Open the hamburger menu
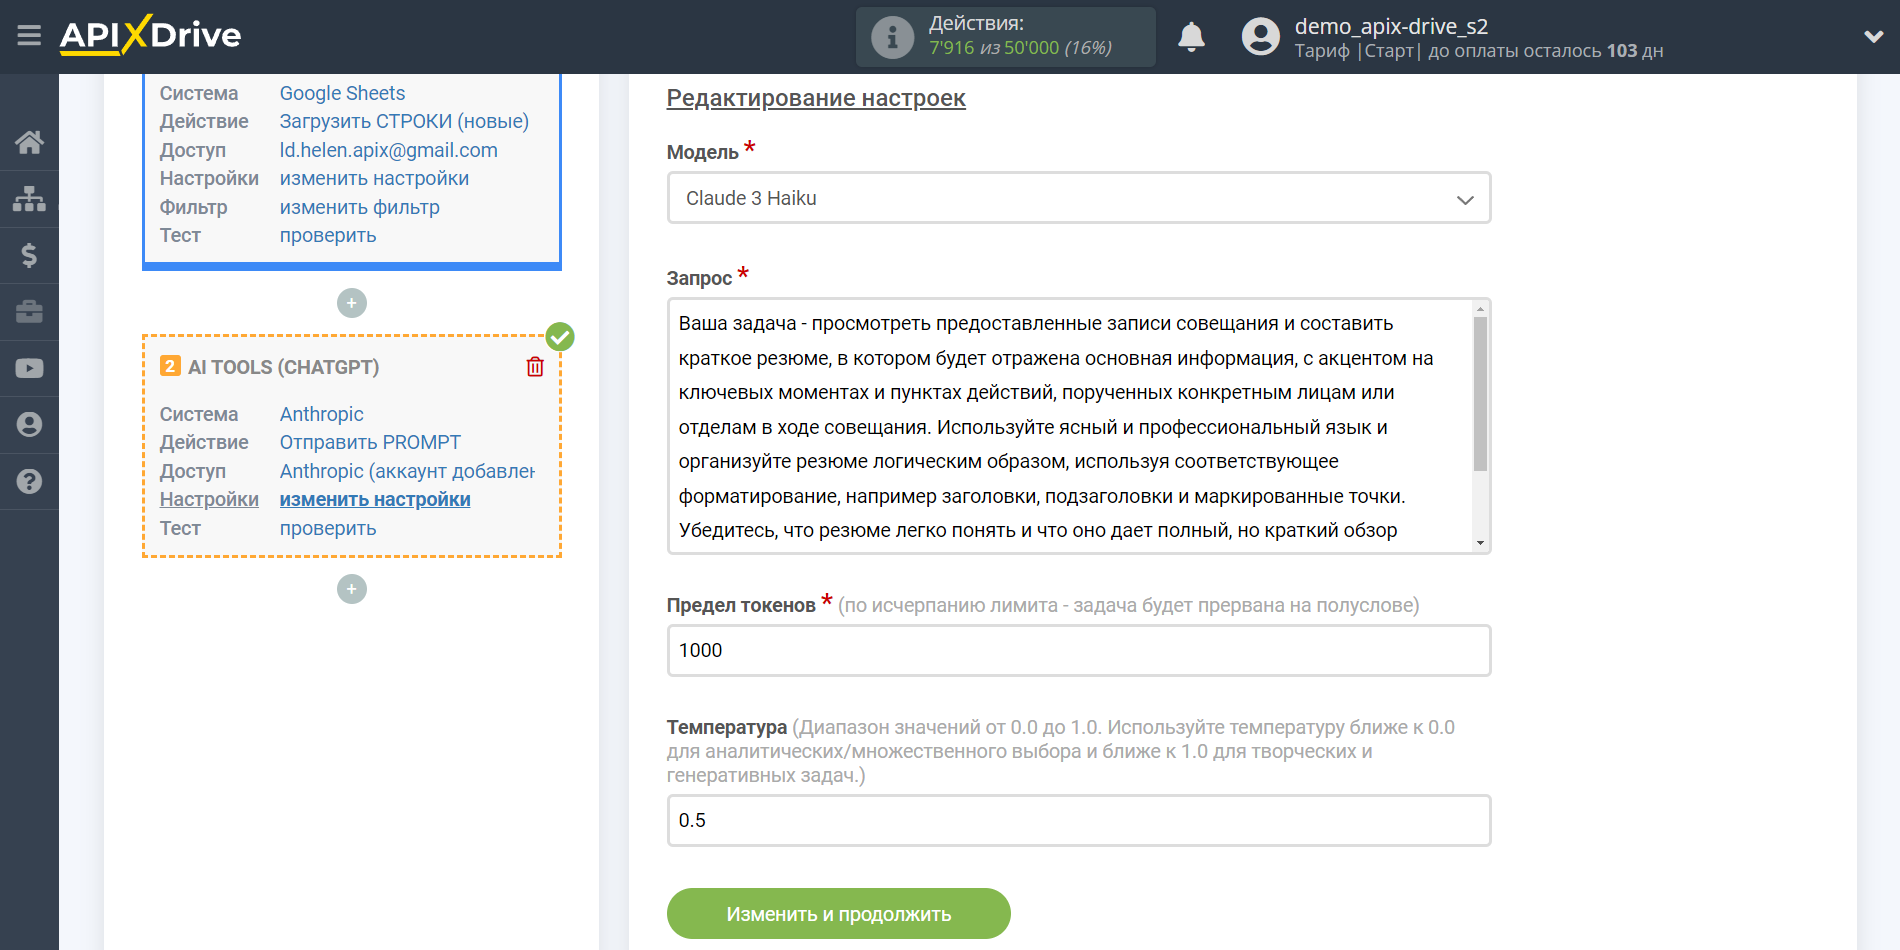 coord(29,36)
